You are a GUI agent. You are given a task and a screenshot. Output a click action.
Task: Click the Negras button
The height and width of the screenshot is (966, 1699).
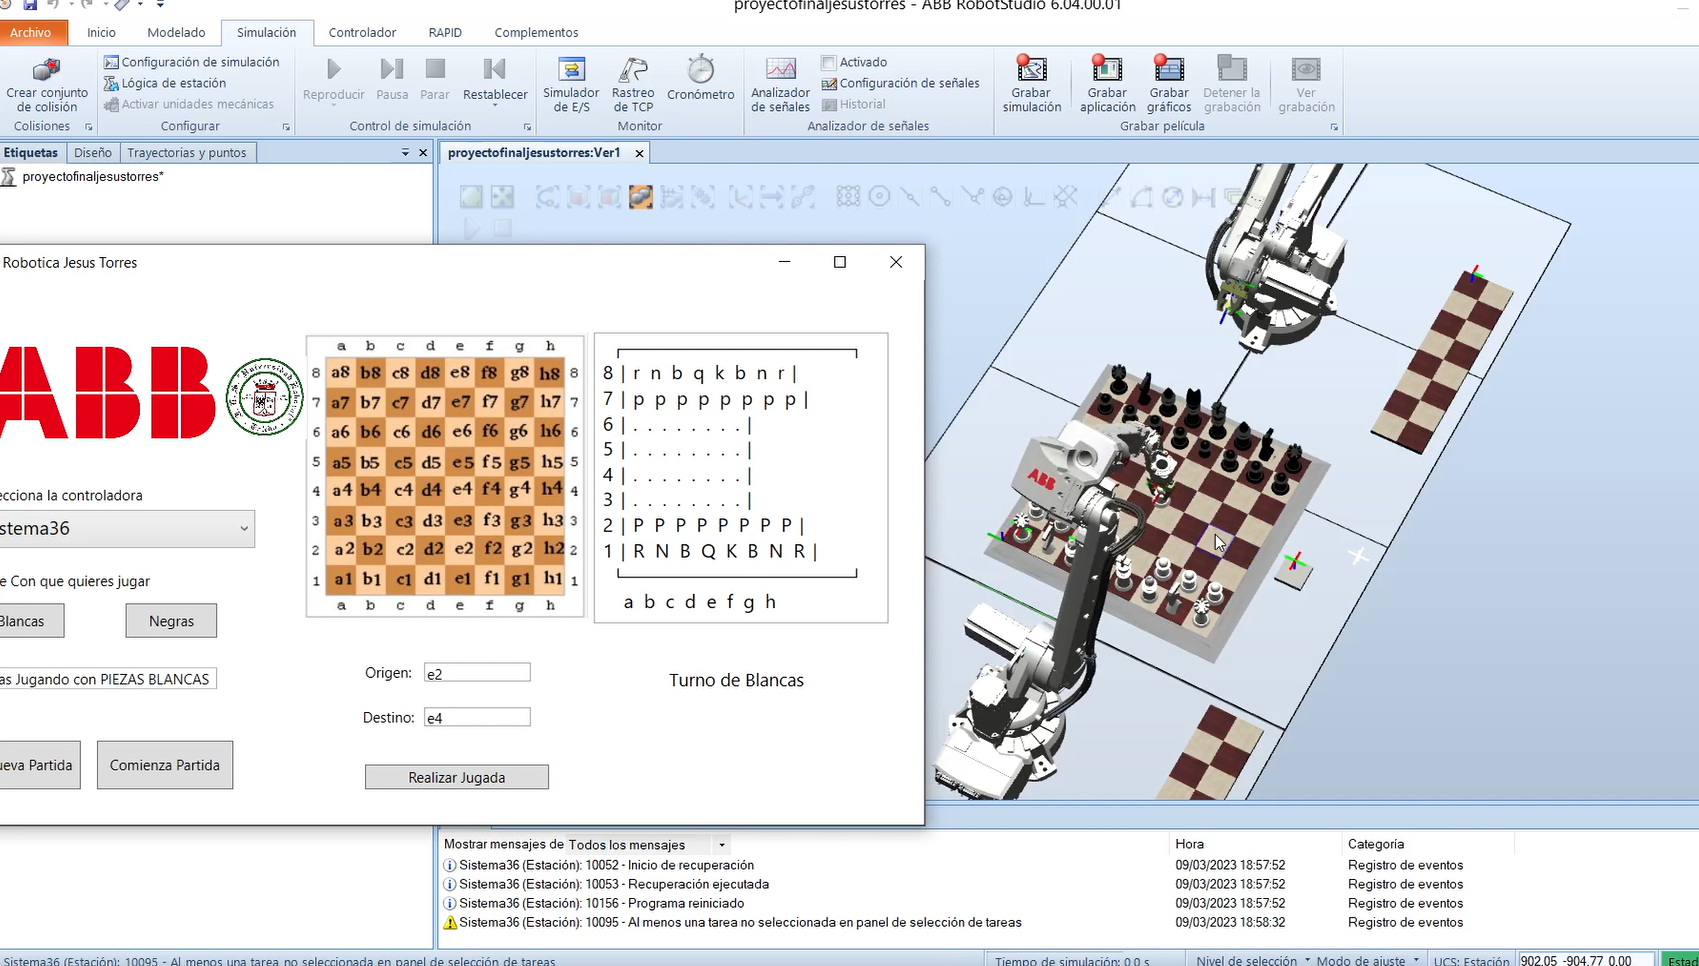pyautogui.click(x=171, y=621)
